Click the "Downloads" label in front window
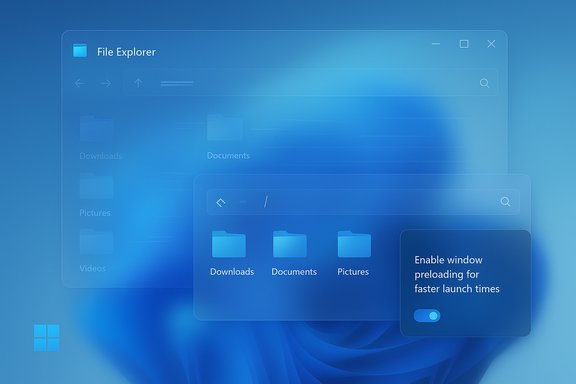 232,272
